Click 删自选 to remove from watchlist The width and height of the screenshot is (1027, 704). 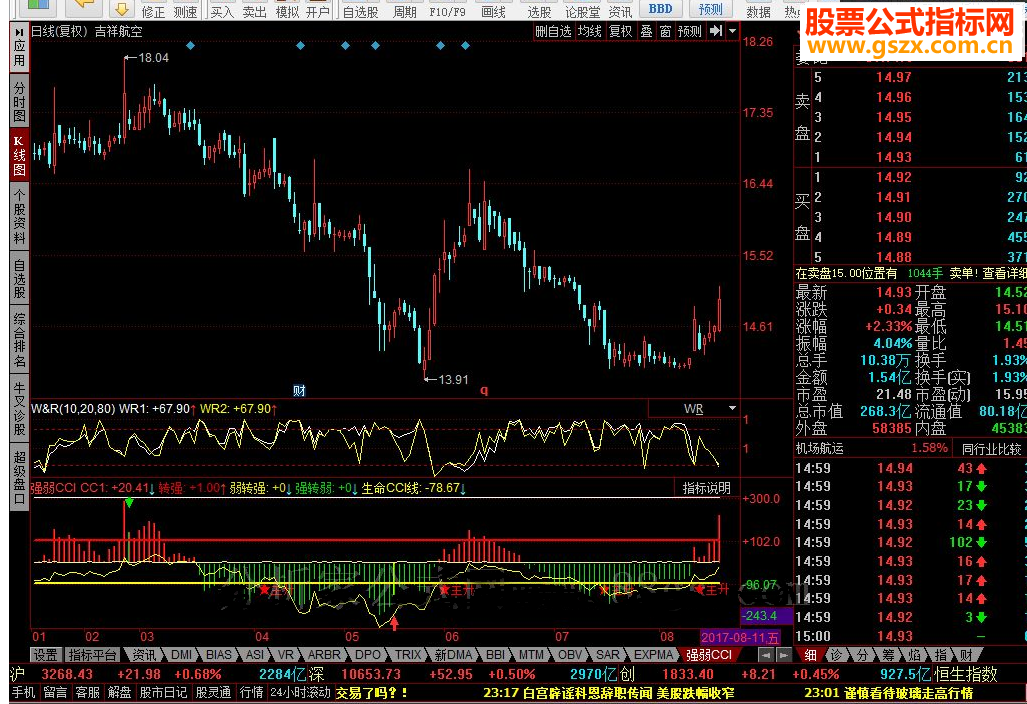point(553,31)
